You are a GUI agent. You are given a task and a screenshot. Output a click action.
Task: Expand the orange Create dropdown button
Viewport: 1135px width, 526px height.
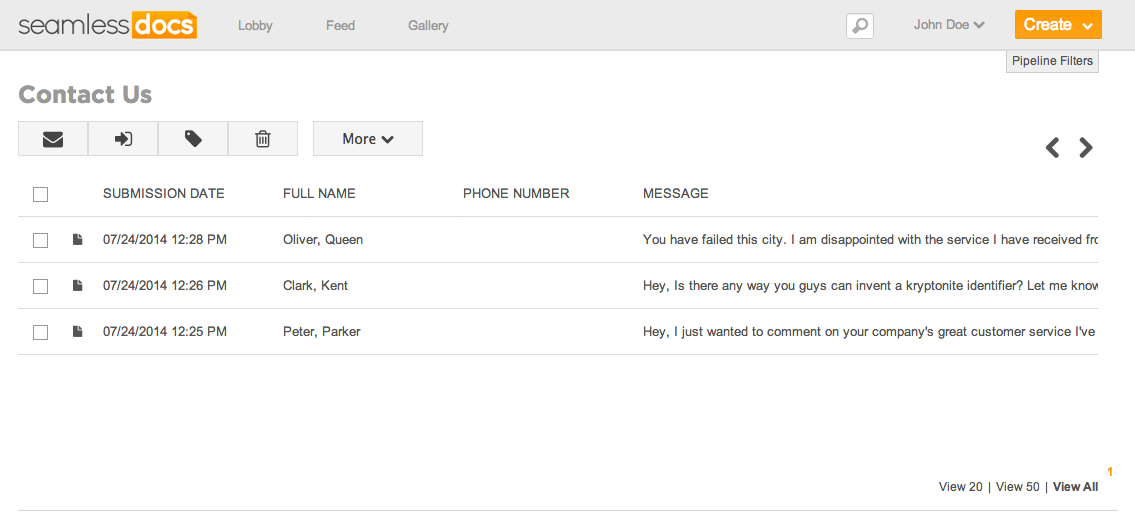[x=1058, y=25]
